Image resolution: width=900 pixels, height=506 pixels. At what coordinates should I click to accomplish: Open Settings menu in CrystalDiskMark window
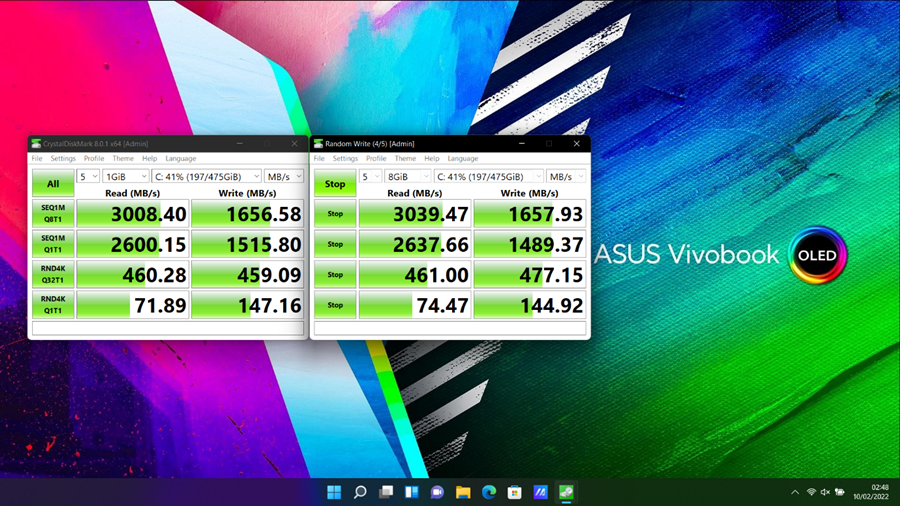[63, 158]
